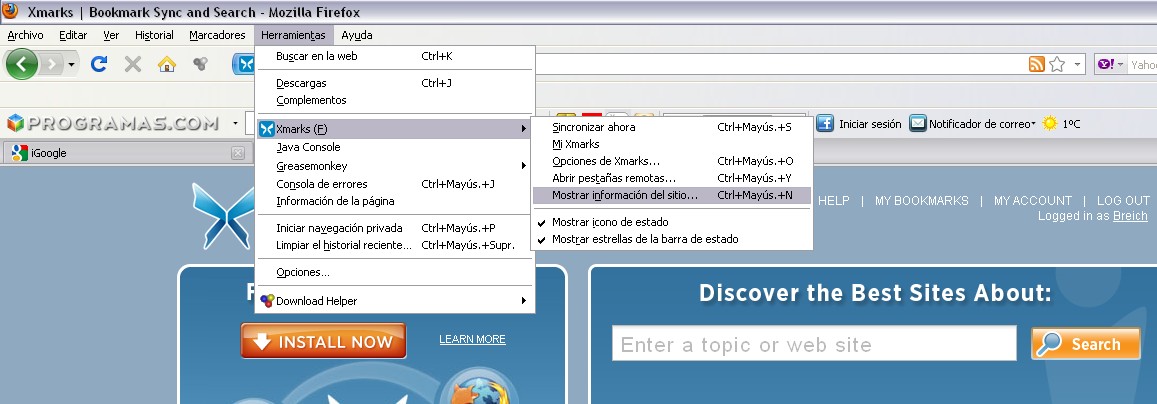Click the Breich username link
The width and height of the screenshot is (1157, 404).
click(1130, 216)
